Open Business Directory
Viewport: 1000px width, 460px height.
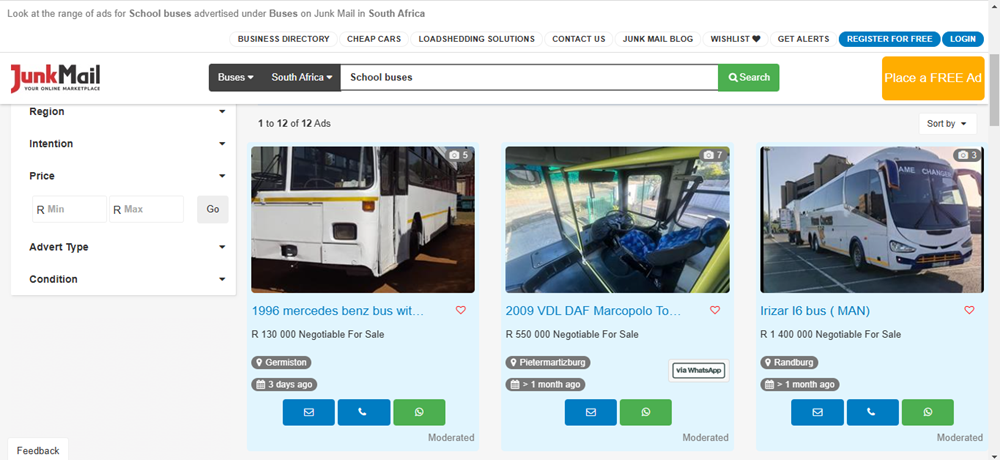tap(283, 39)
